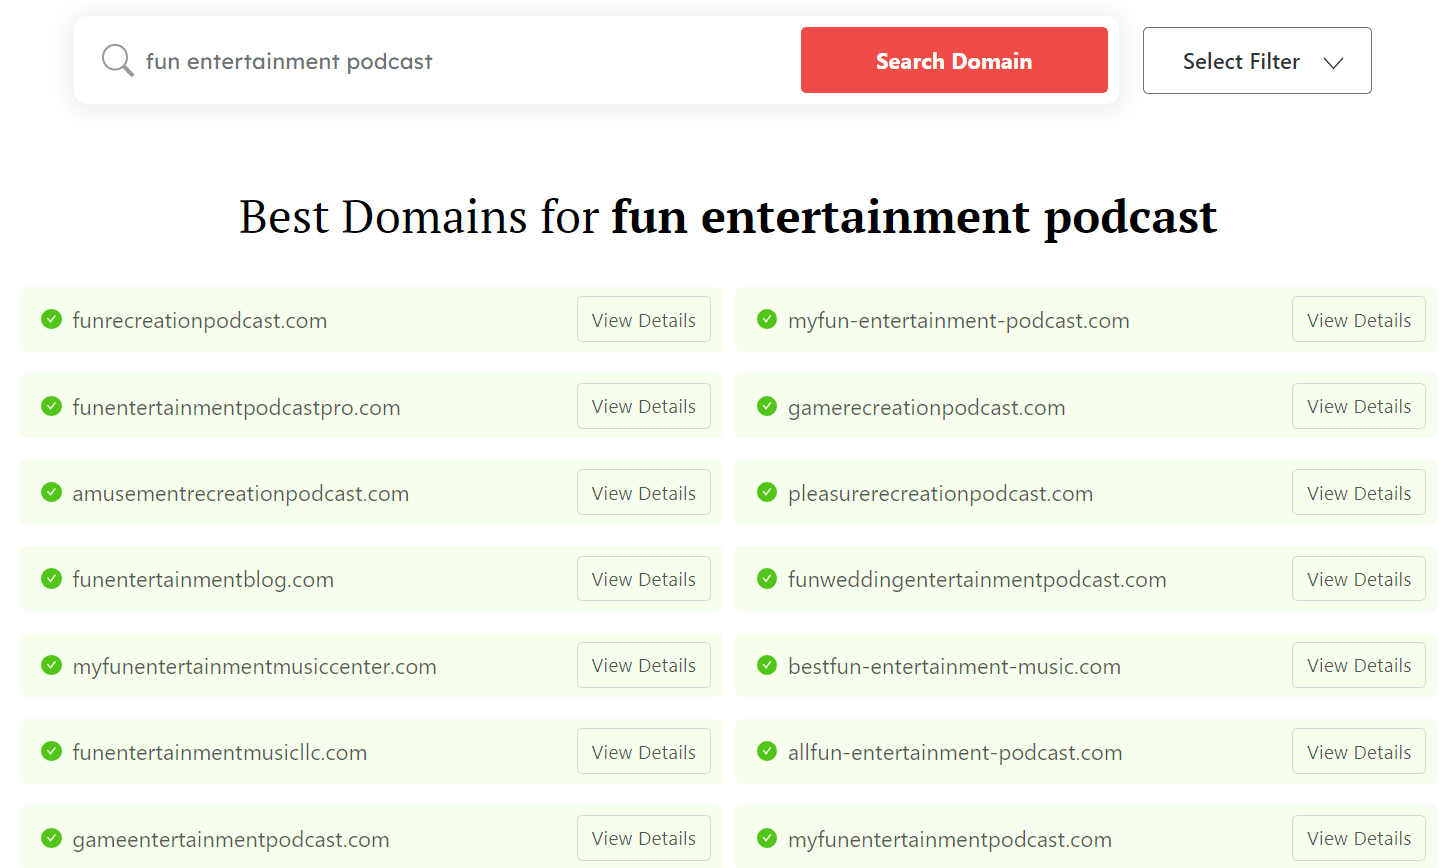View details for funweddingentertainmentpodcast.com

click(1359, 578)
